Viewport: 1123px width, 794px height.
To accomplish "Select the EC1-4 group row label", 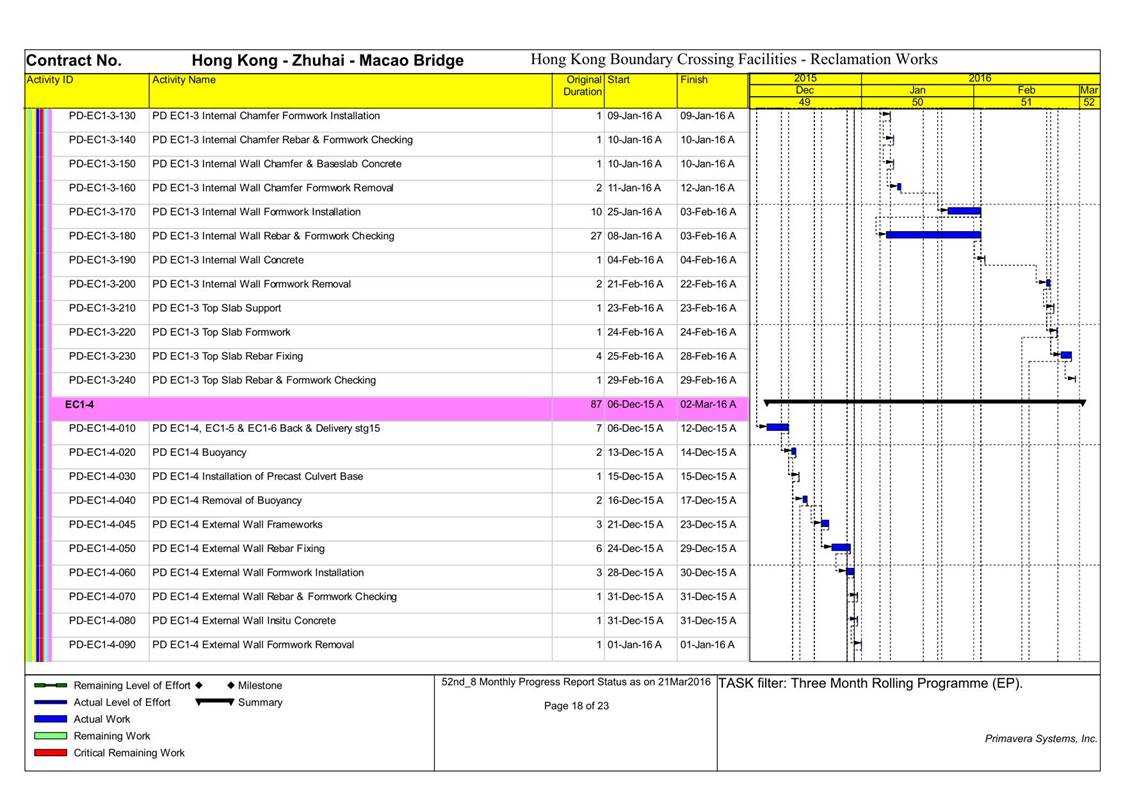I will pos(79,405).
